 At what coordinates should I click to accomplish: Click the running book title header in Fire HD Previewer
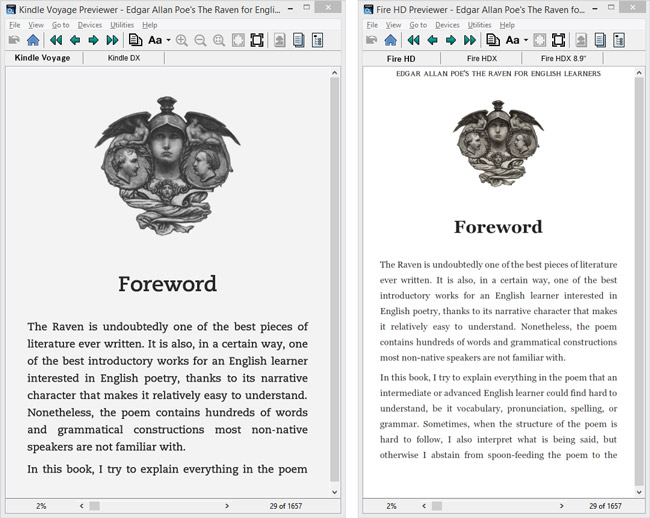498,74
